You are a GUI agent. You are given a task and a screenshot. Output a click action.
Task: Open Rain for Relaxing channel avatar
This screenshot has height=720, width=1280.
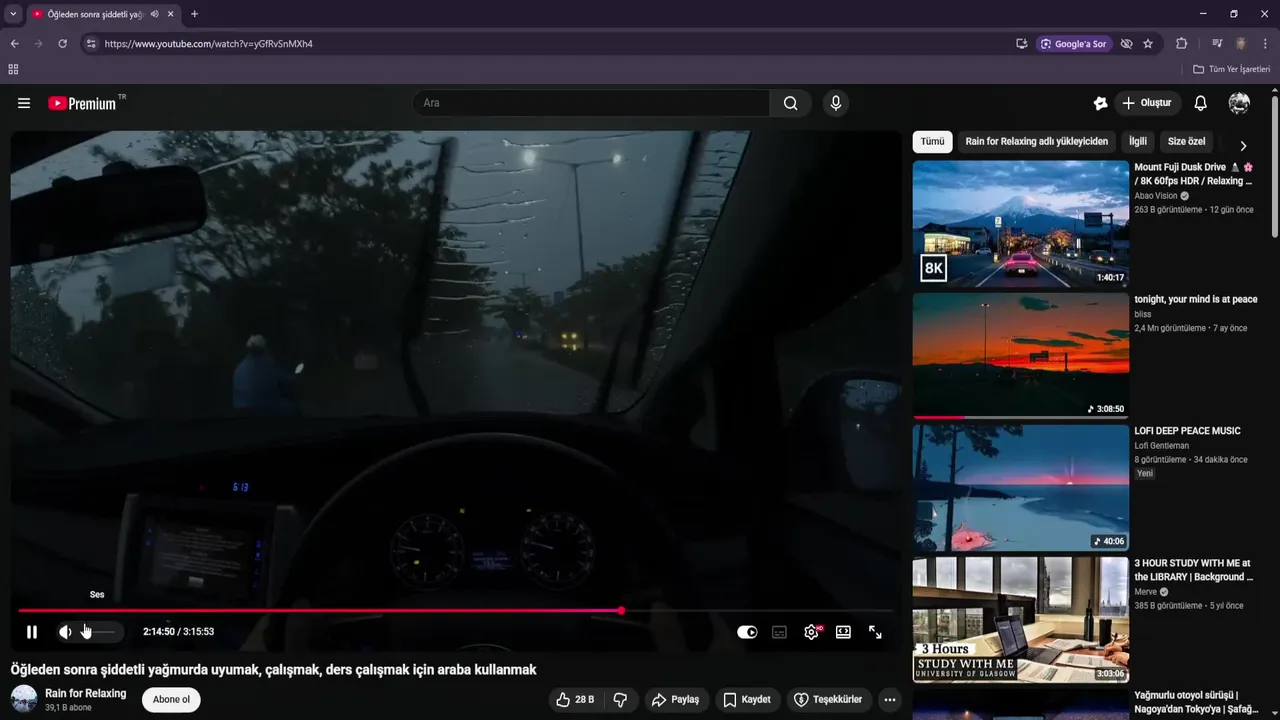click(x=24, y=699)
